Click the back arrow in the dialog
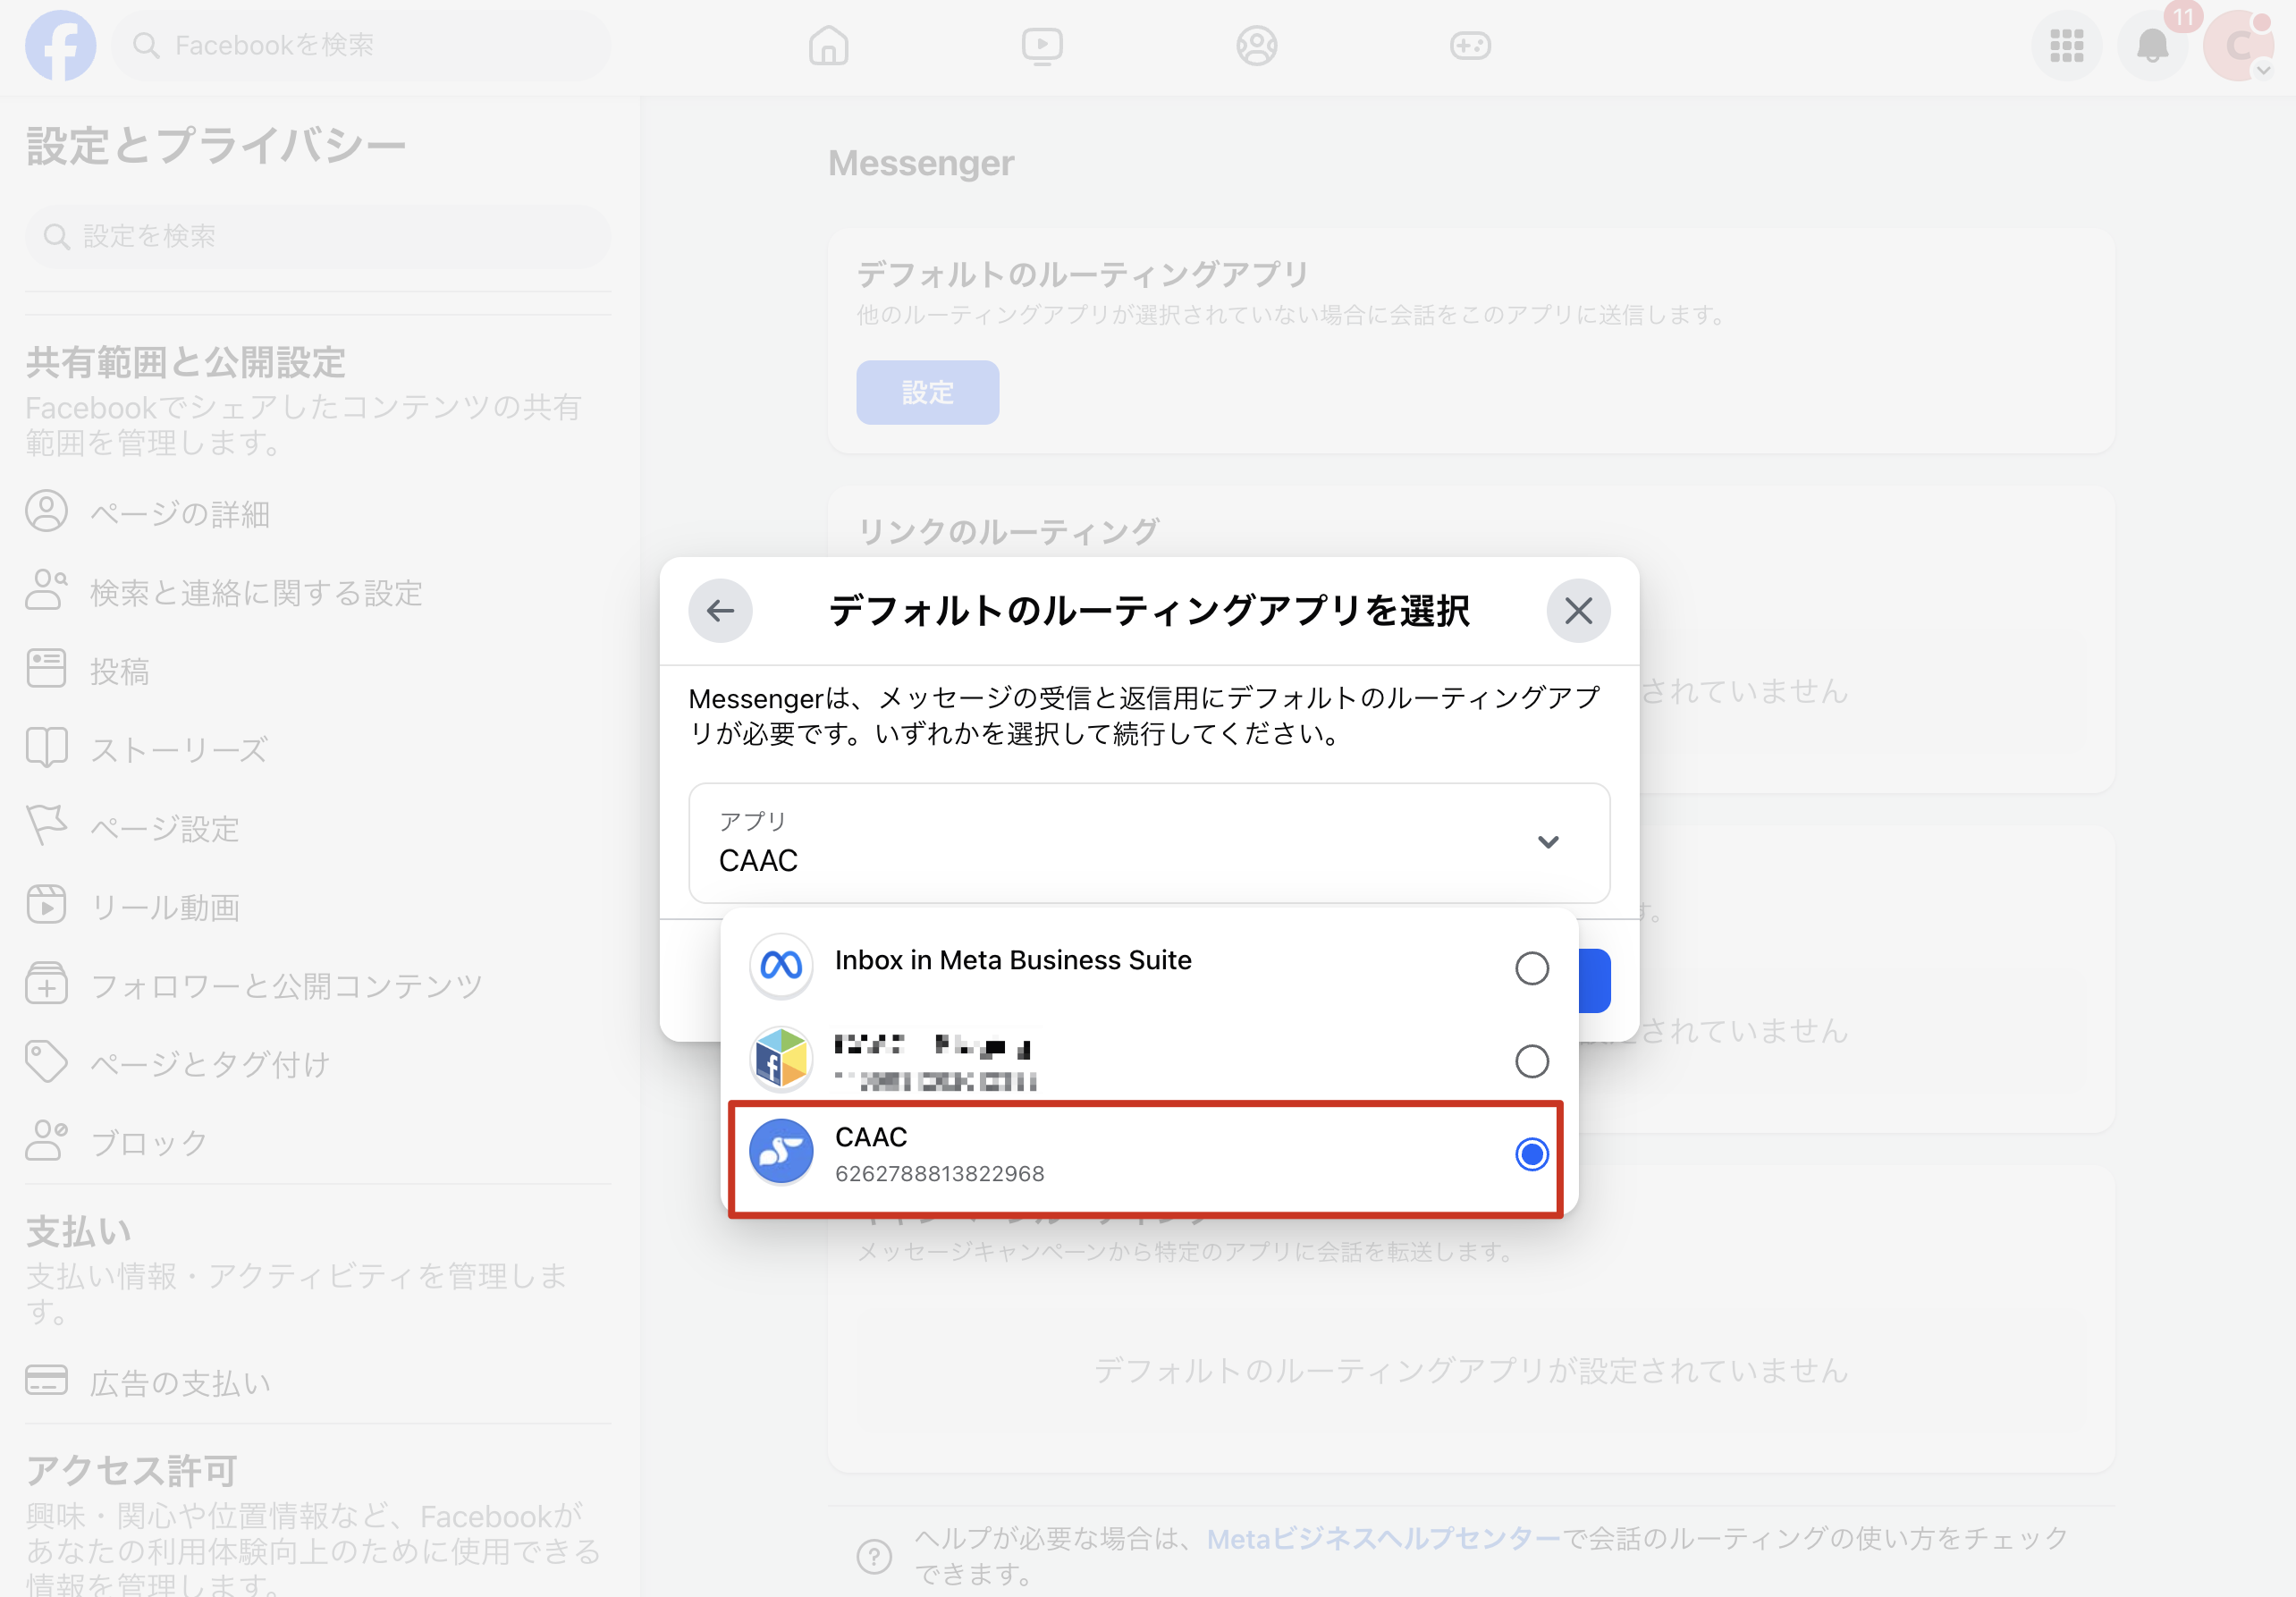Screen dimensions: 2296x1597 coord(720,610)
